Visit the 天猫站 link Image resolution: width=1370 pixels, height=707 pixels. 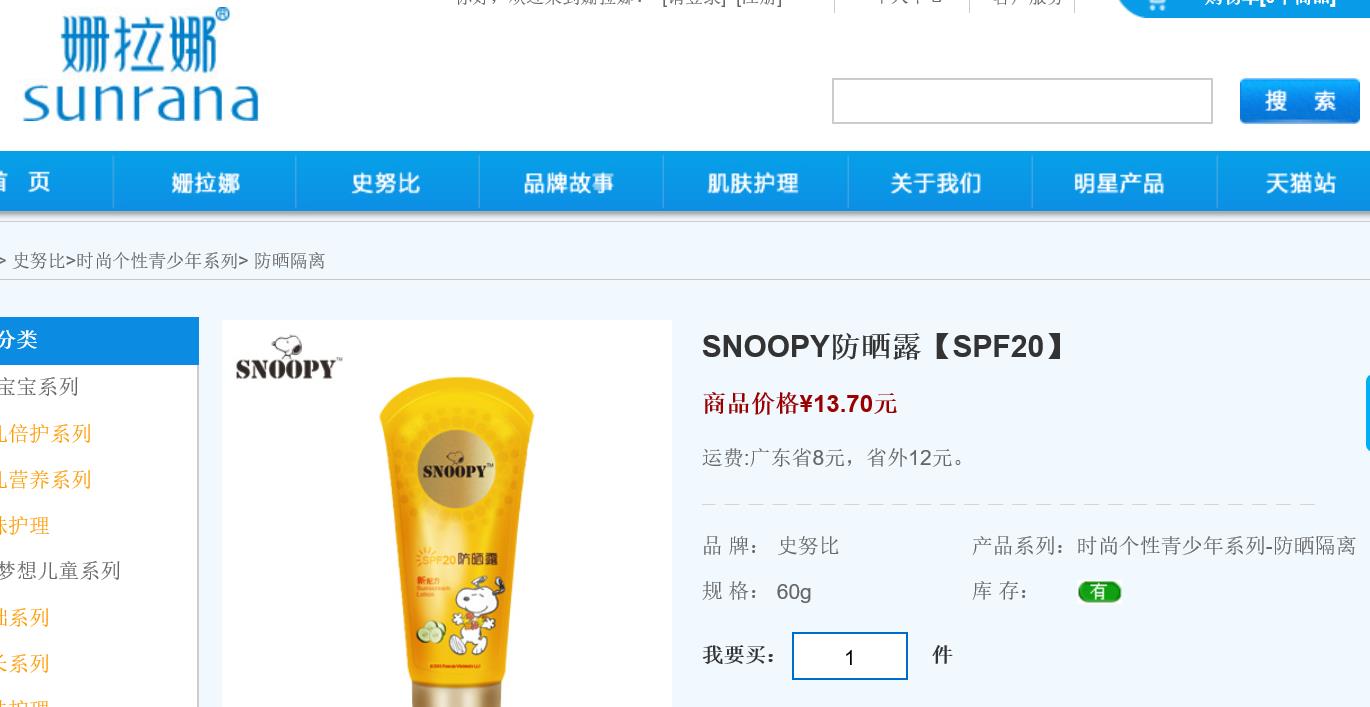coord(1301,183)
